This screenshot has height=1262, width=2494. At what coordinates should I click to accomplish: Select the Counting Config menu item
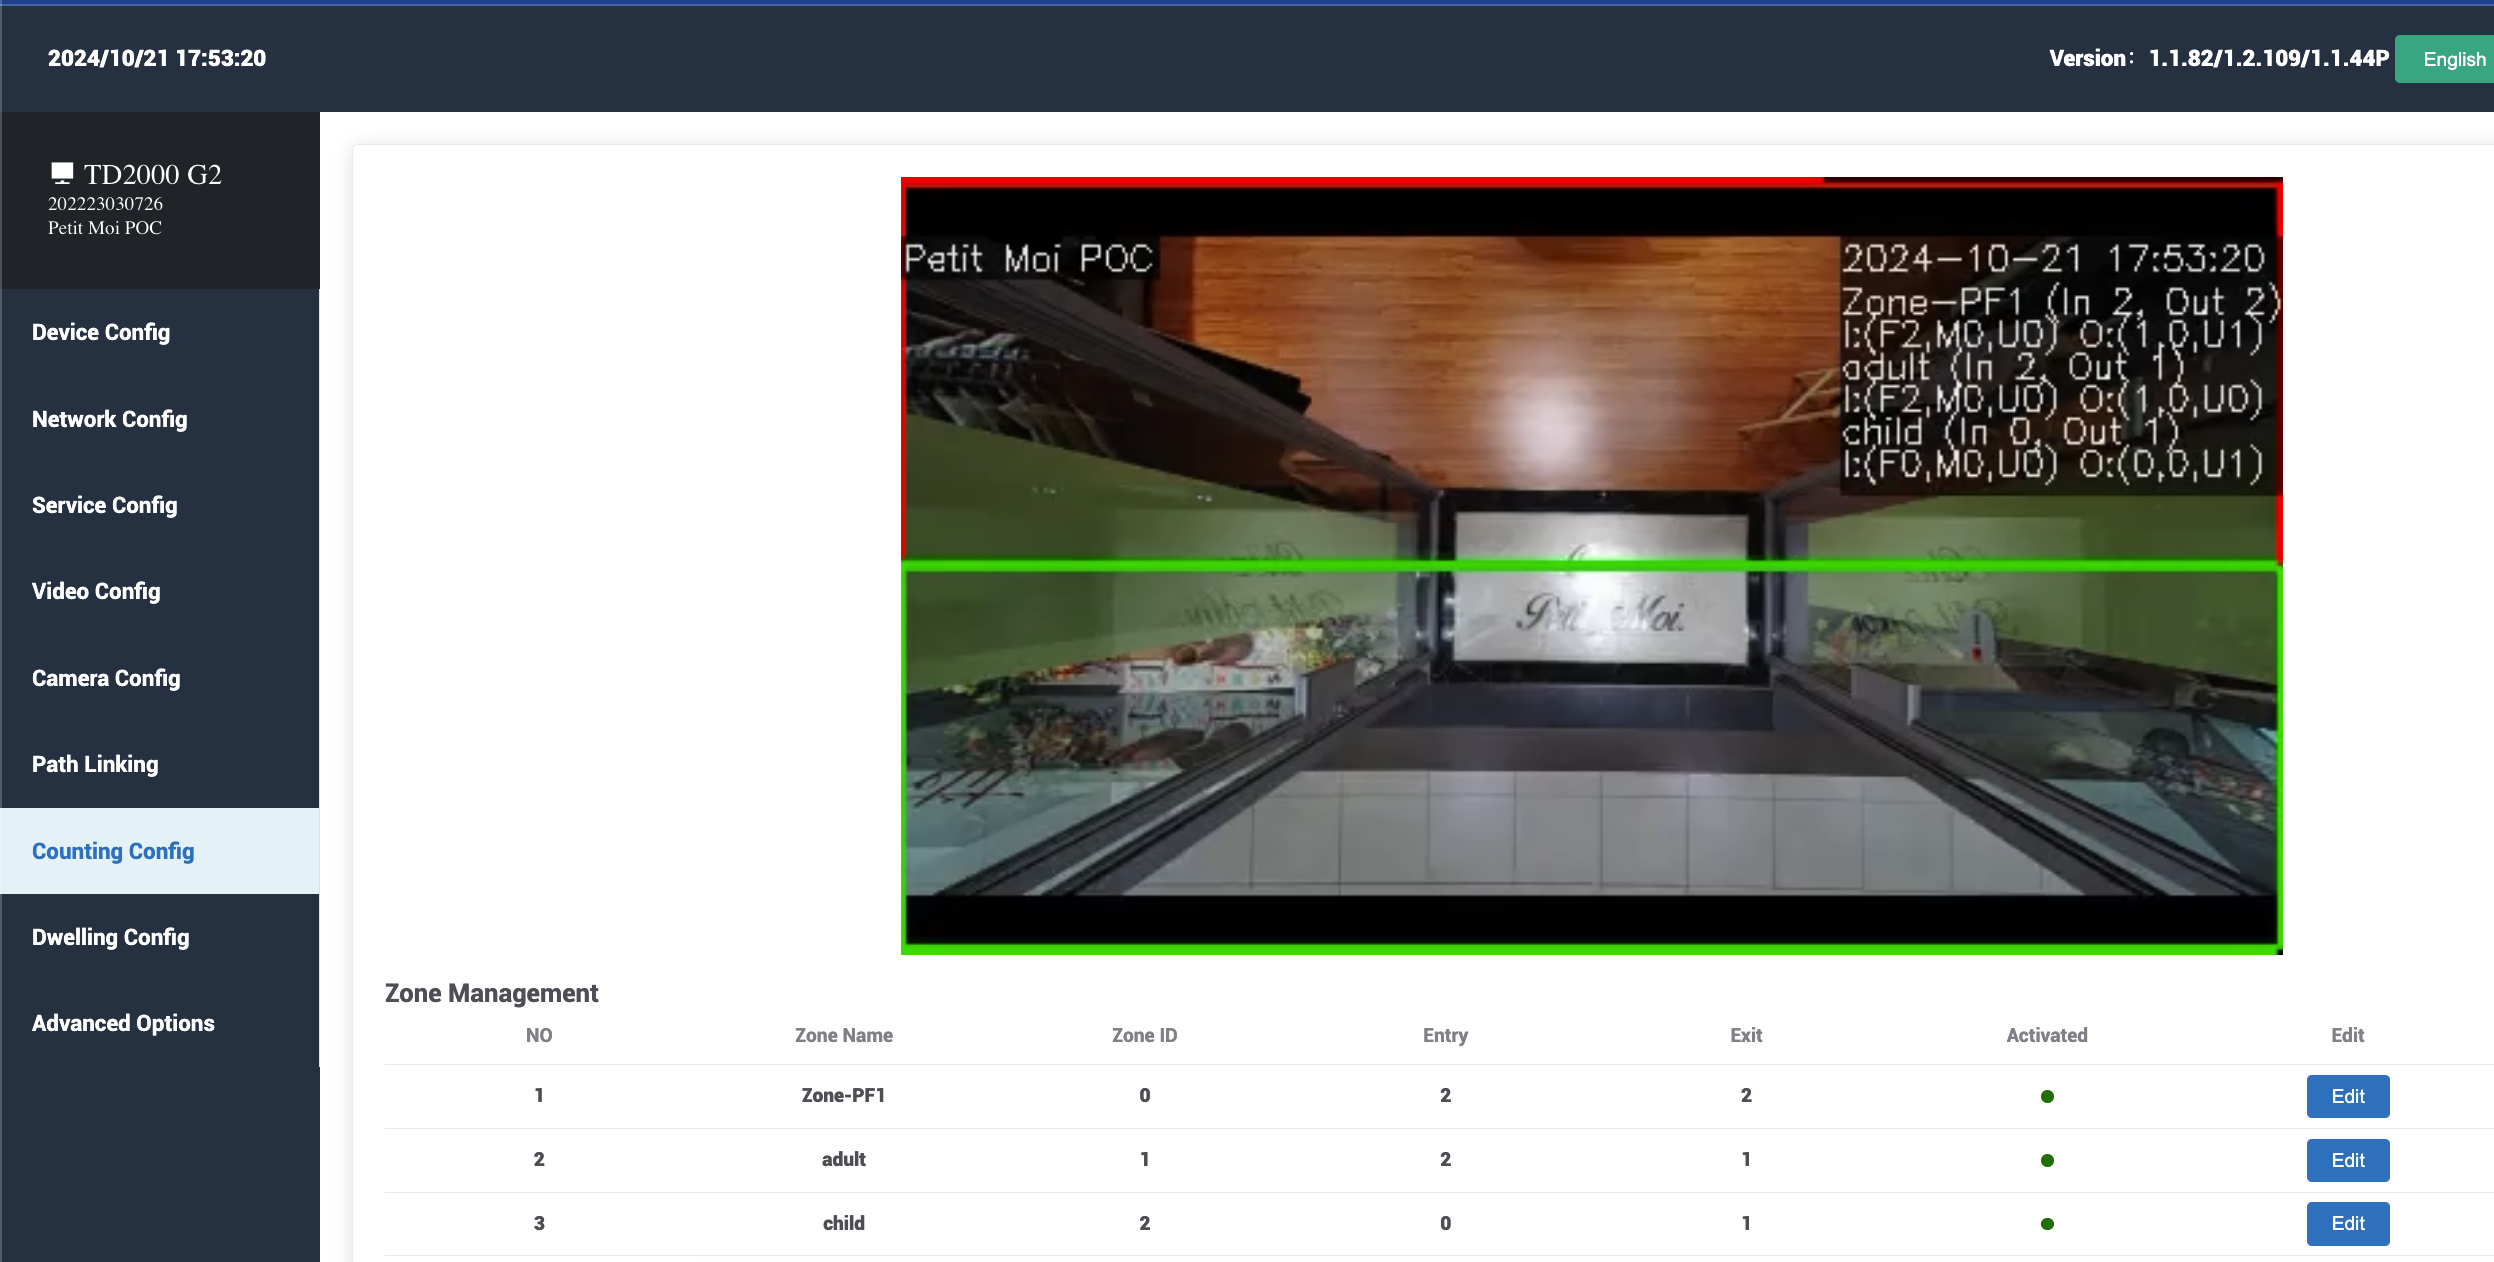coord(113,851)
